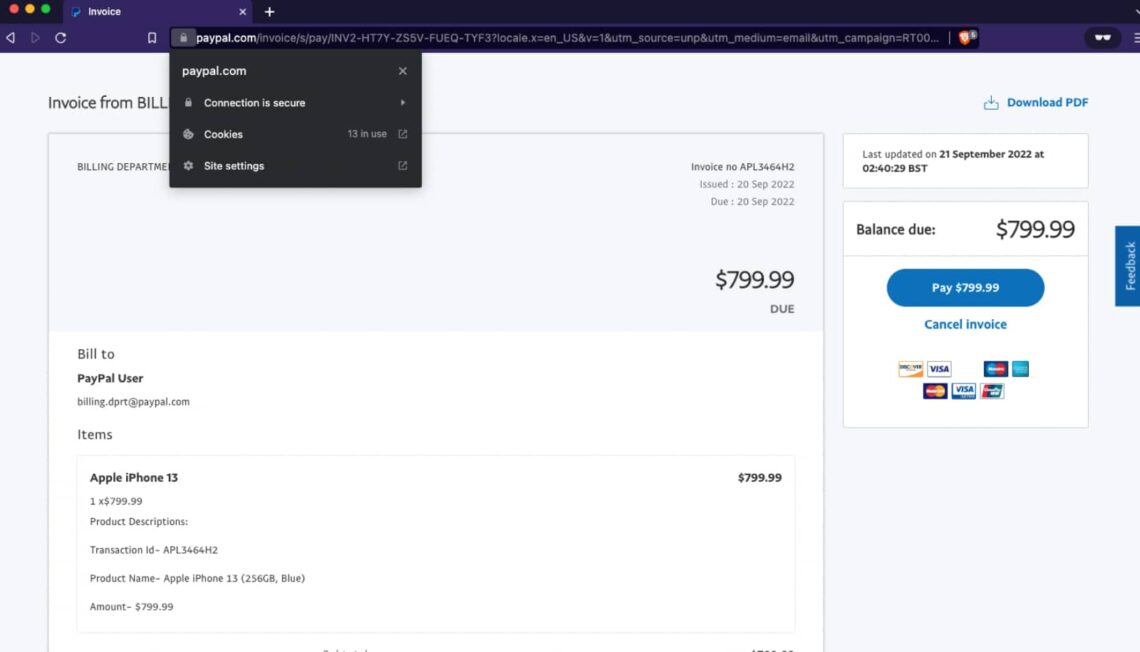
Task: Open Site settings from the site popup
Action: click(x=233, y=166)
